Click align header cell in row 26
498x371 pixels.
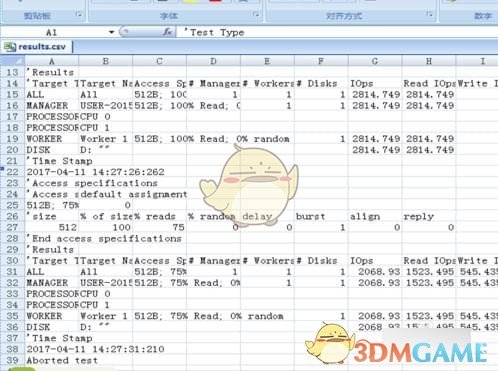coord(375,216)
